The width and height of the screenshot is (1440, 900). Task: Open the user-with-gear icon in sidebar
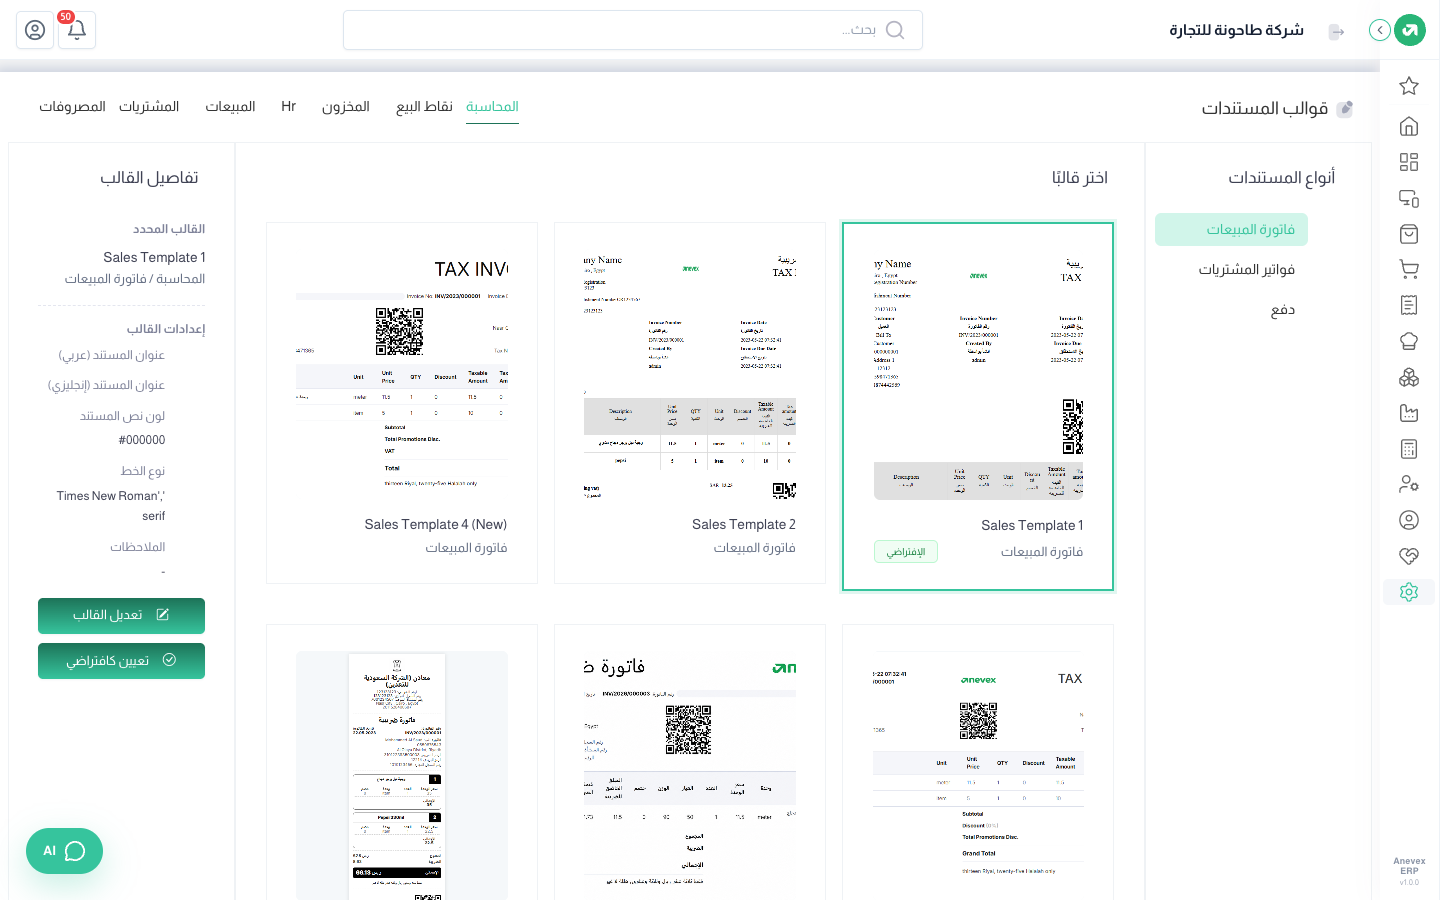1409,484
